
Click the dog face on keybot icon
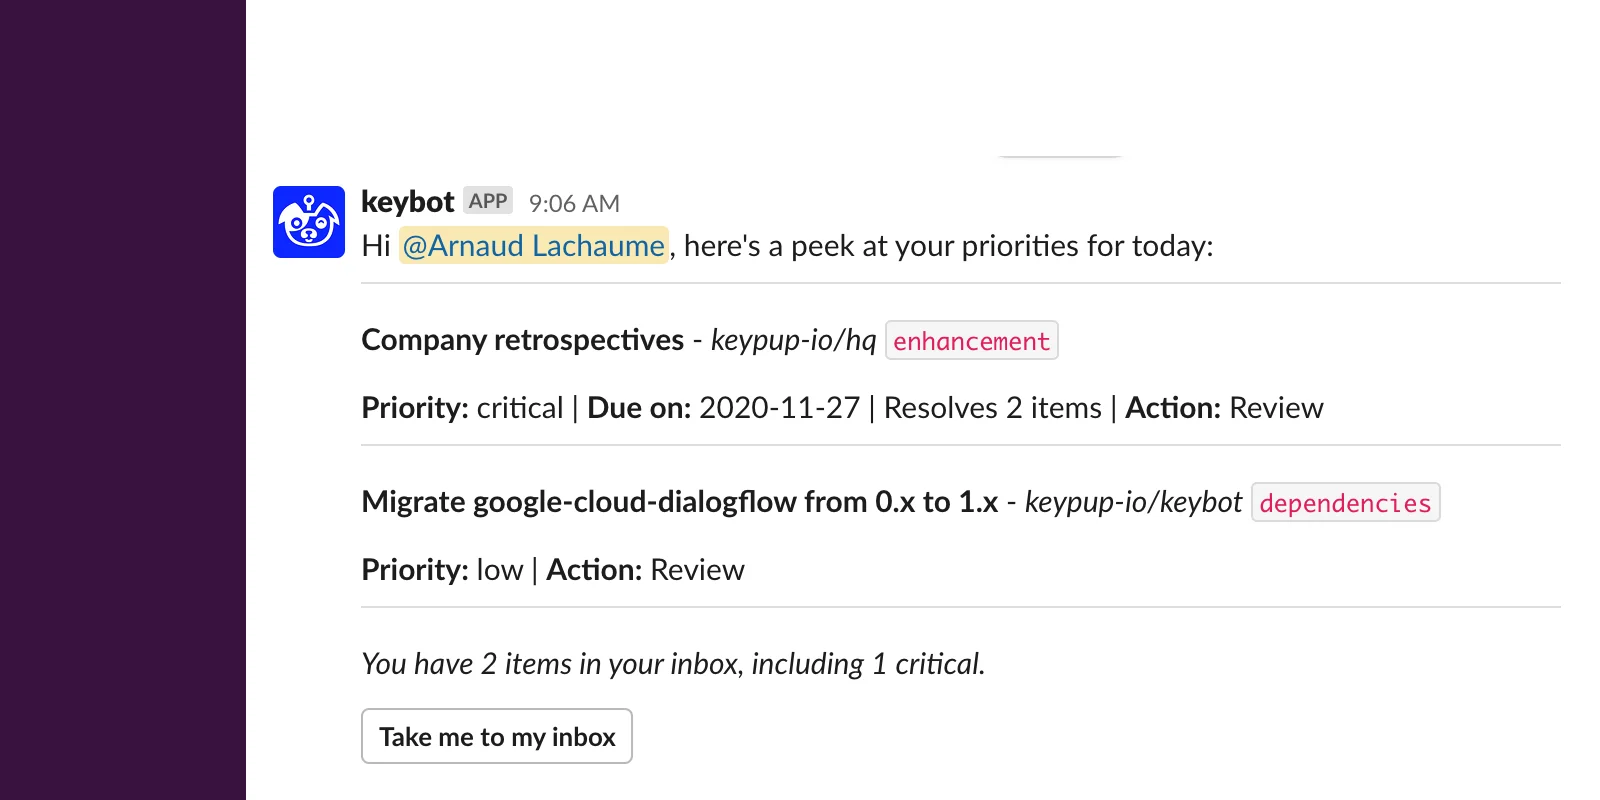tap(309, 222)
